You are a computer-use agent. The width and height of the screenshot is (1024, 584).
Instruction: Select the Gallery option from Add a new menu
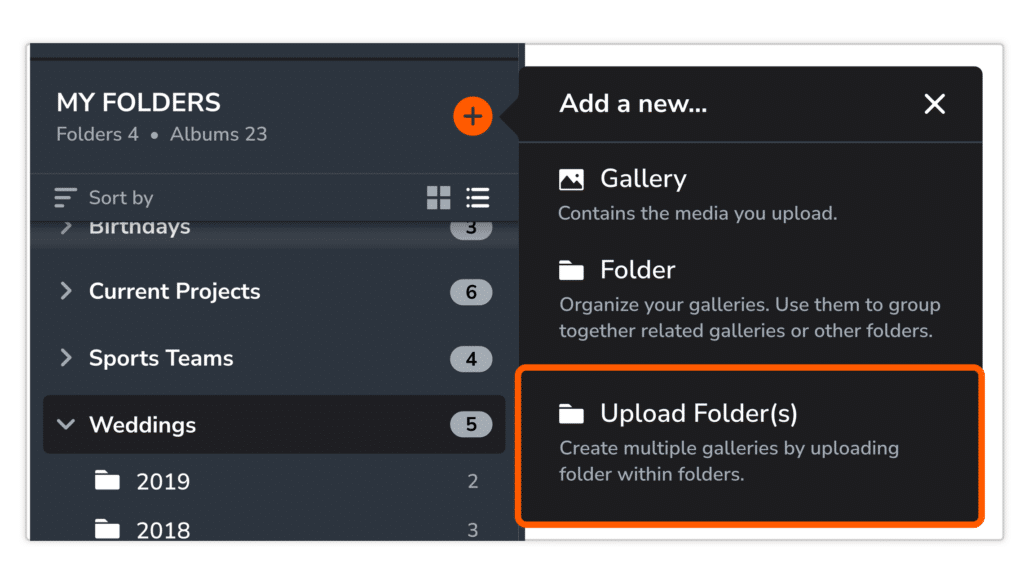[x=642, y=178]
